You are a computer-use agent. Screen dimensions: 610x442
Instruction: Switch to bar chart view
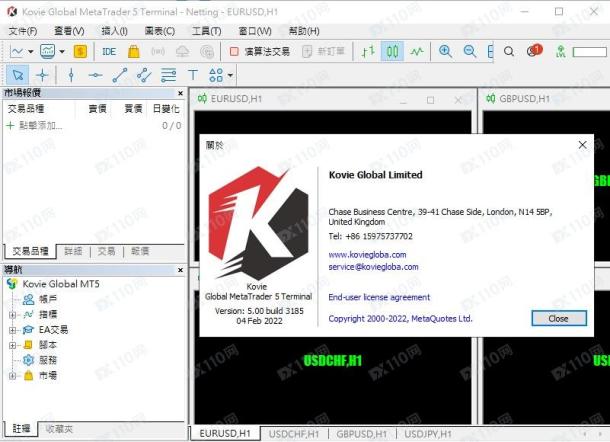(x=368, y=51)
